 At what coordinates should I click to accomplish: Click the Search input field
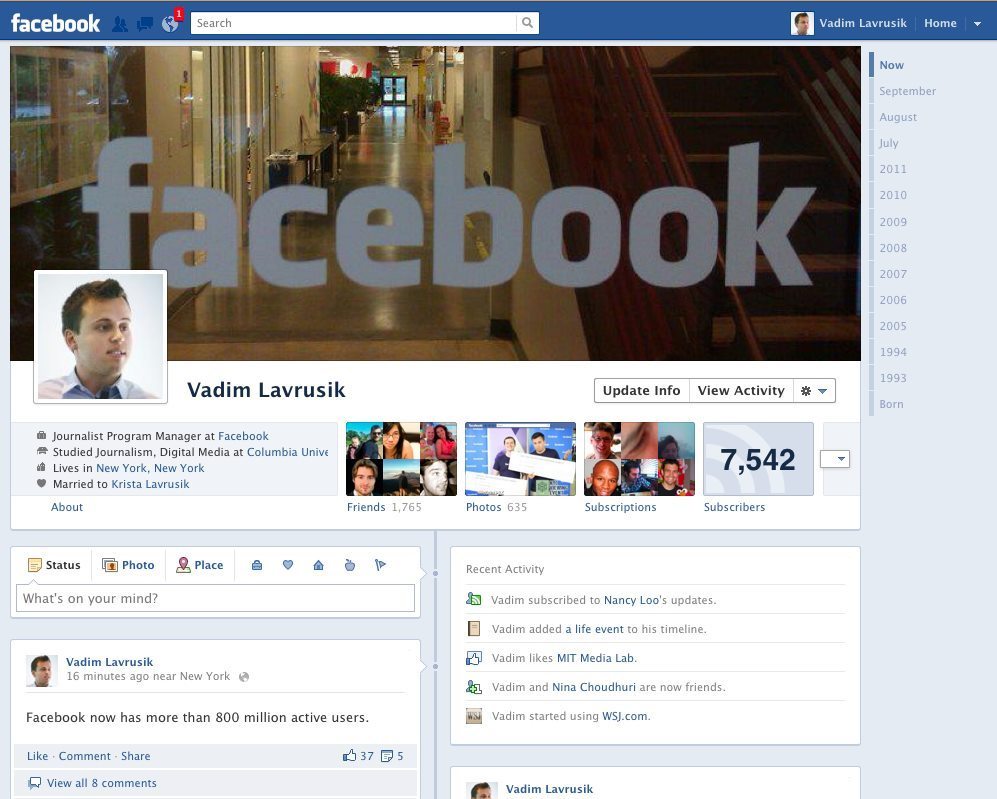354,23
